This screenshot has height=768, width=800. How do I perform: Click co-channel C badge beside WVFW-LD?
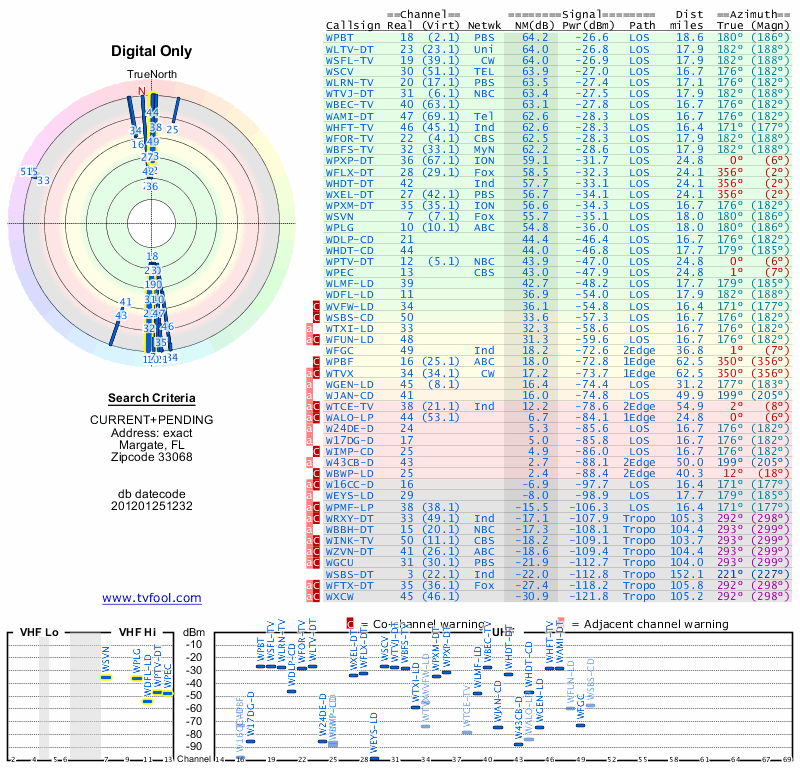pos(316,306)
